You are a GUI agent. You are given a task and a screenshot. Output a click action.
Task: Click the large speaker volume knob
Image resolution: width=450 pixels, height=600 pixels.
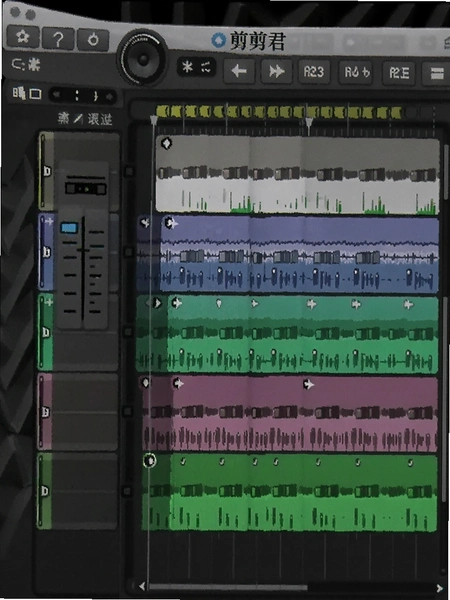[143, 59]
